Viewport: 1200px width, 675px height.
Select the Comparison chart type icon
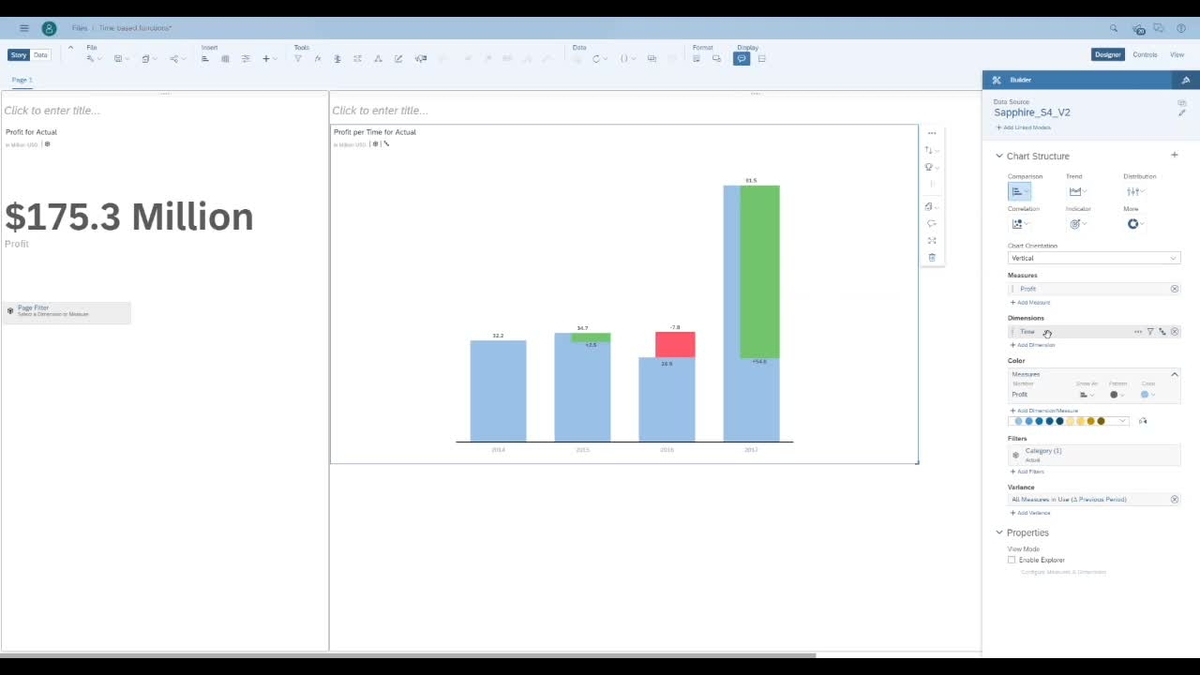point(1018,192)
